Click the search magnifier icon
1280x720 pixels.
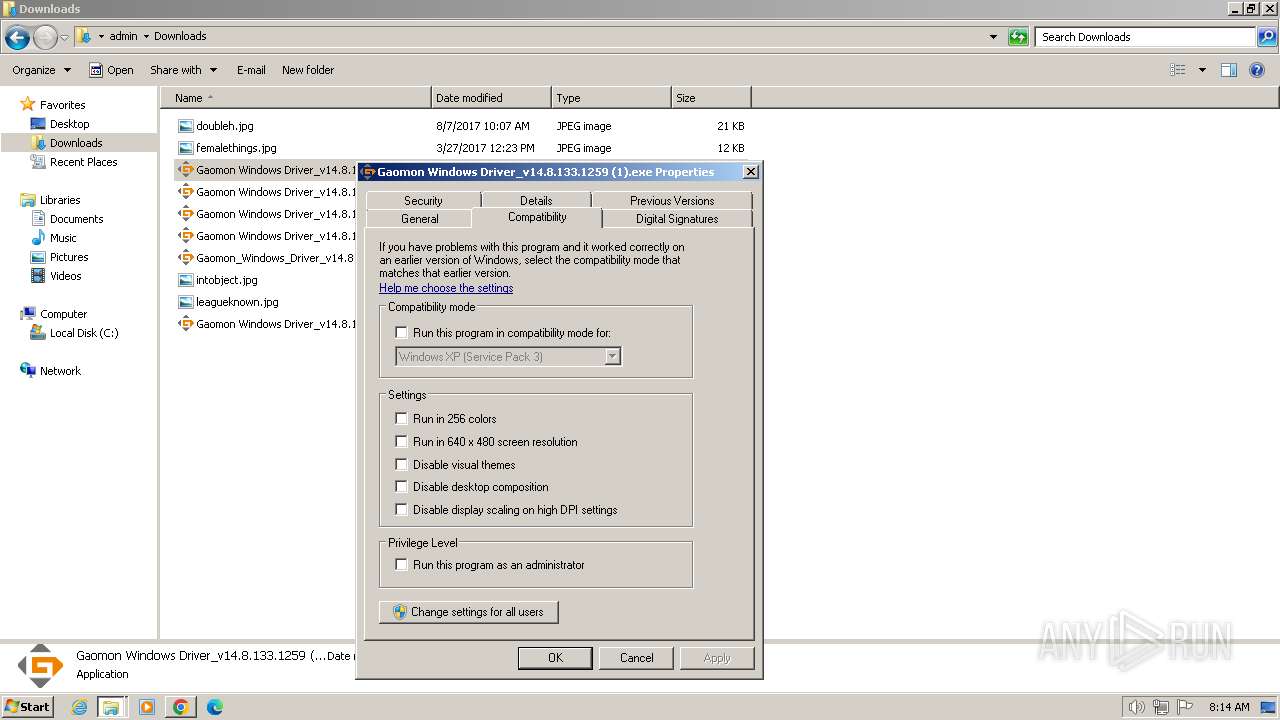(x=1267, y=37)
